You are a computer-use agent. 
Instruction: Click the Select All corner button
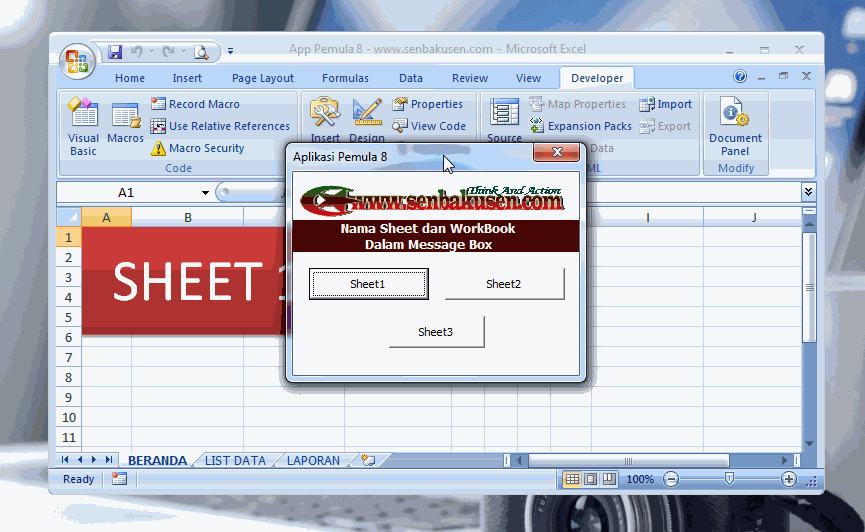tap(69, 217)
